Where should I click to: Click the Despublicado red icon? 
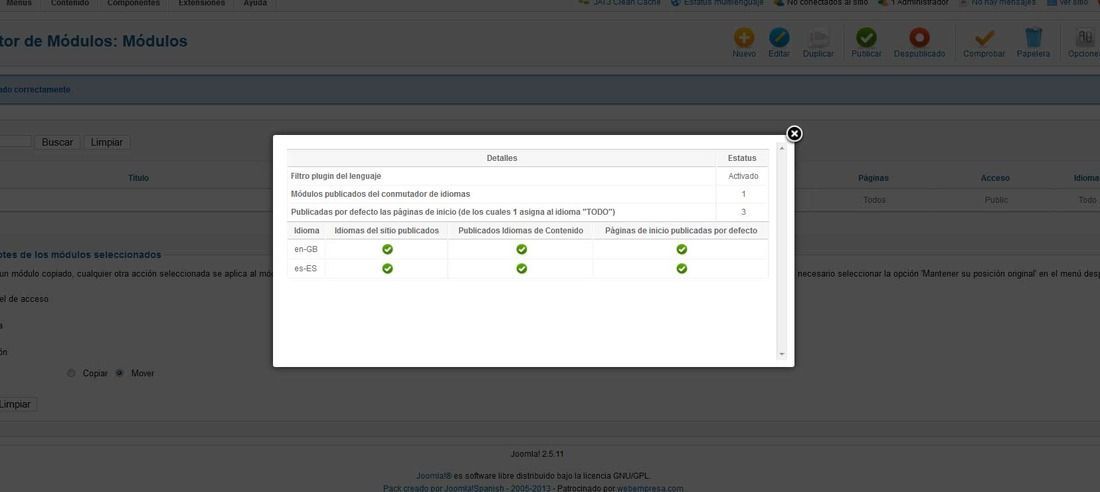(919, 37)
